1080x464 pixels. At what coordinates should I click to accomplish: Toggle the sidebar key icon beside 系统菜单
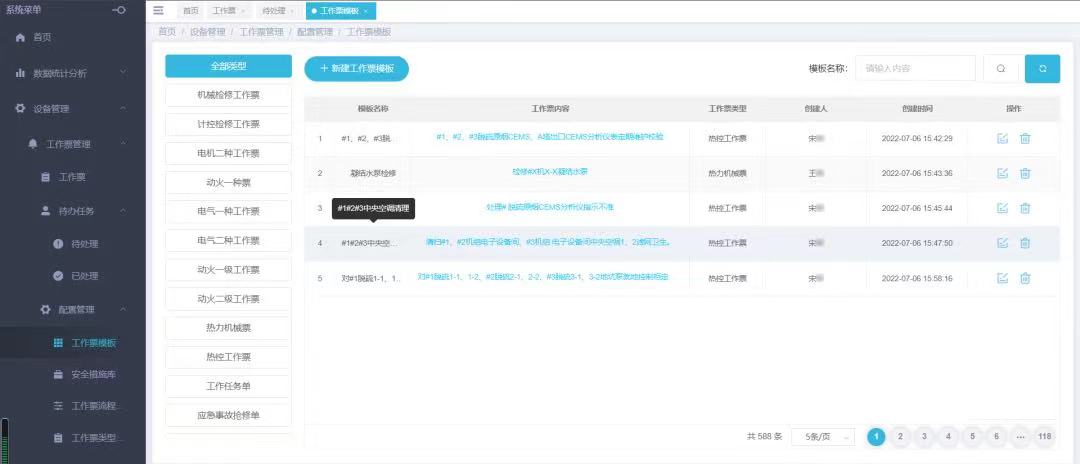[x=120, y=10]
